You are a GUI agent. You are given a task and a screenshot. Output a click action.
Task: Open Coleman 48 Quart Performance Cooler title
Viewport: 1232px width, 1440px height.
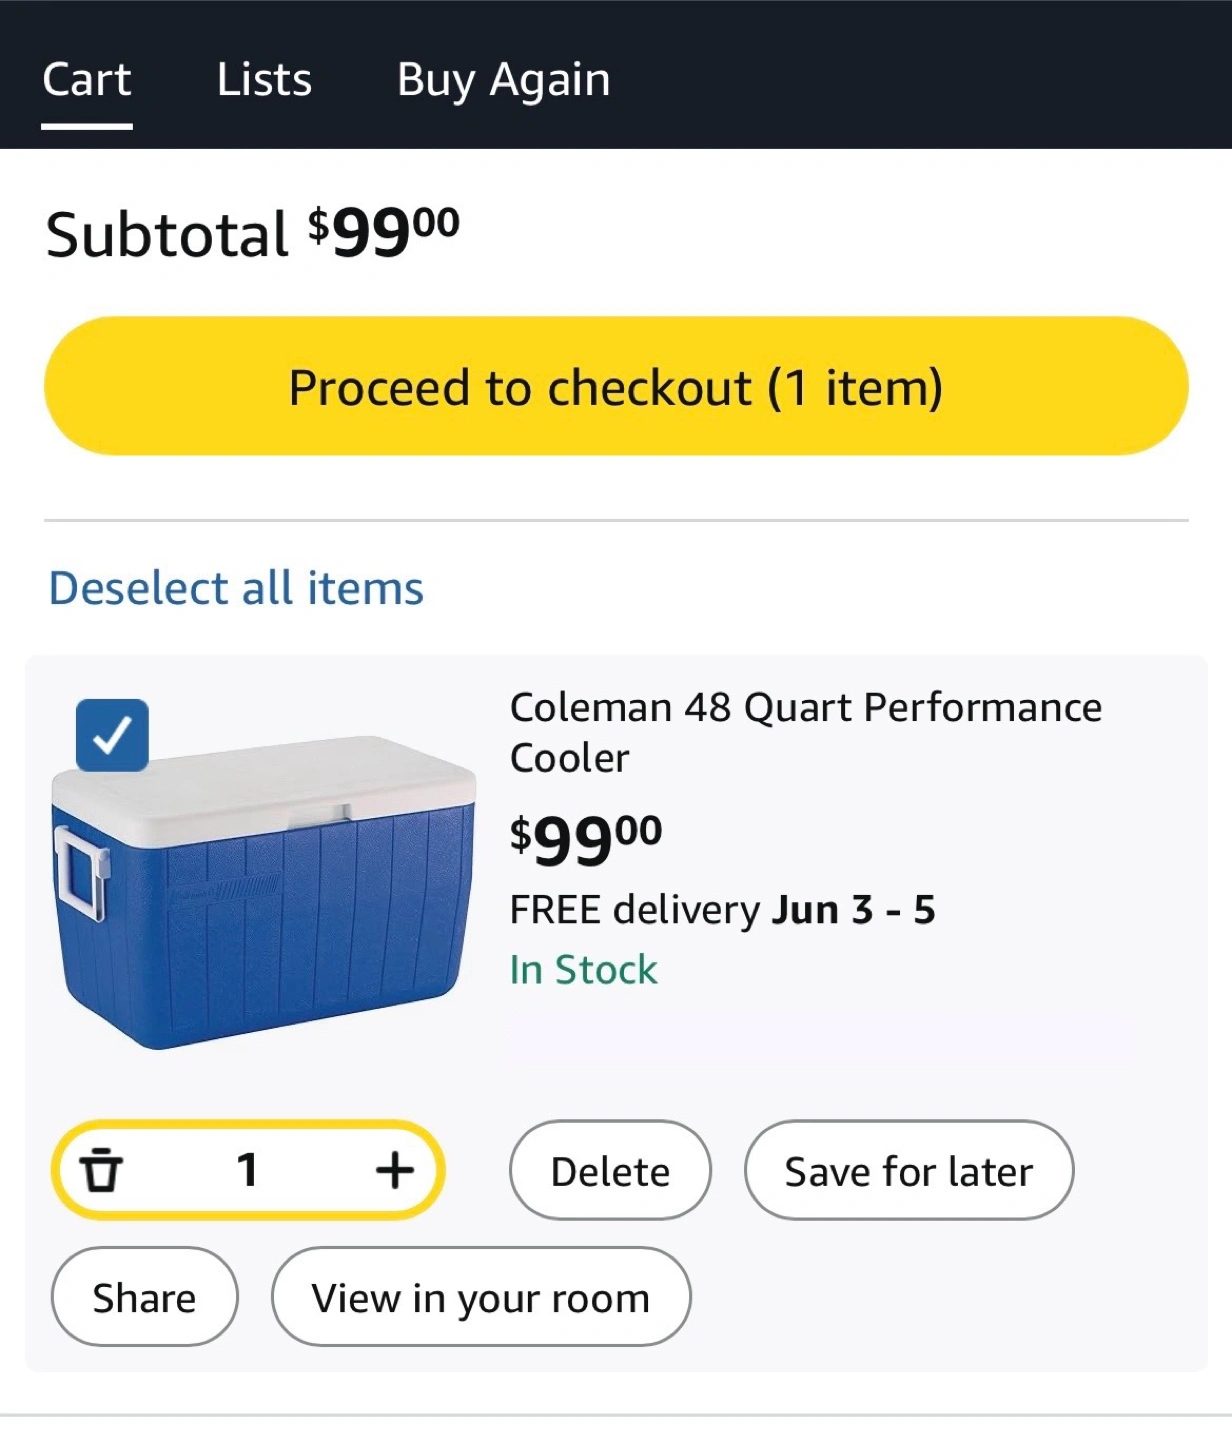coord(805,732)
